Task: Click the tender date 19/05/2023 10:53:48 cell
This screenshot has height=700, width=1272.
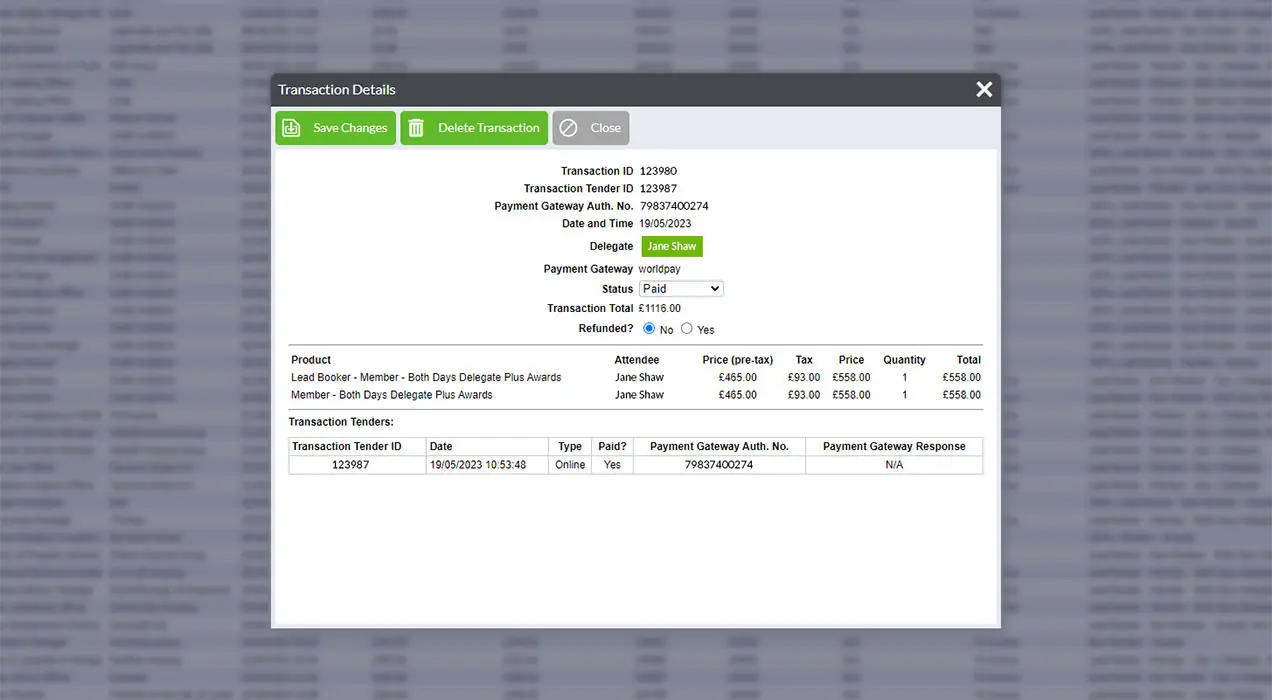Action: (478, 465)
